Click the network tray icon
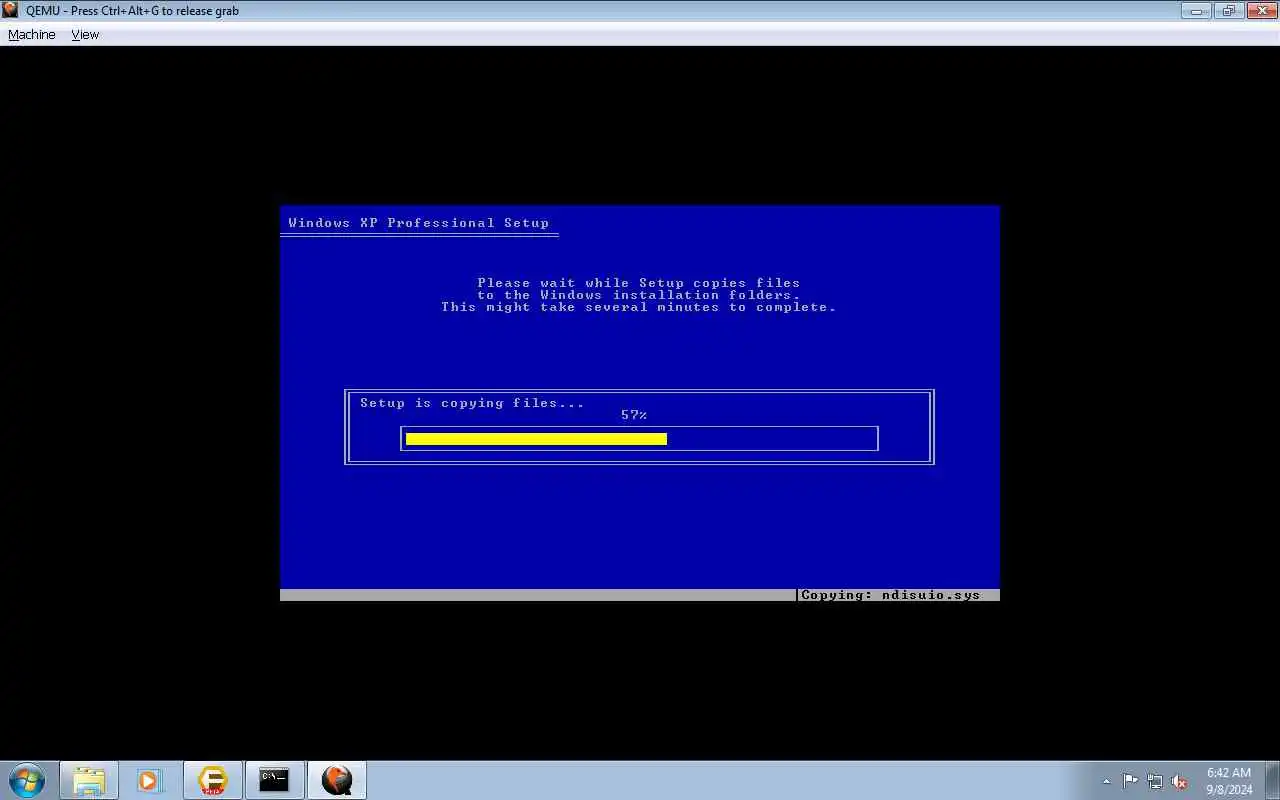 [1155, 782]
